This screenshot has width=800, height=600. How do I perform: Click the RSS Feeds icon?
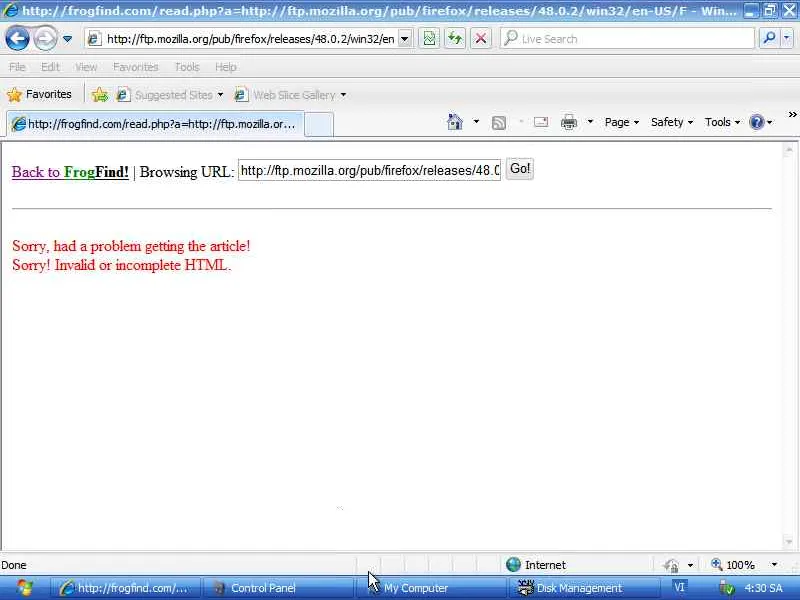click(498, 122)
